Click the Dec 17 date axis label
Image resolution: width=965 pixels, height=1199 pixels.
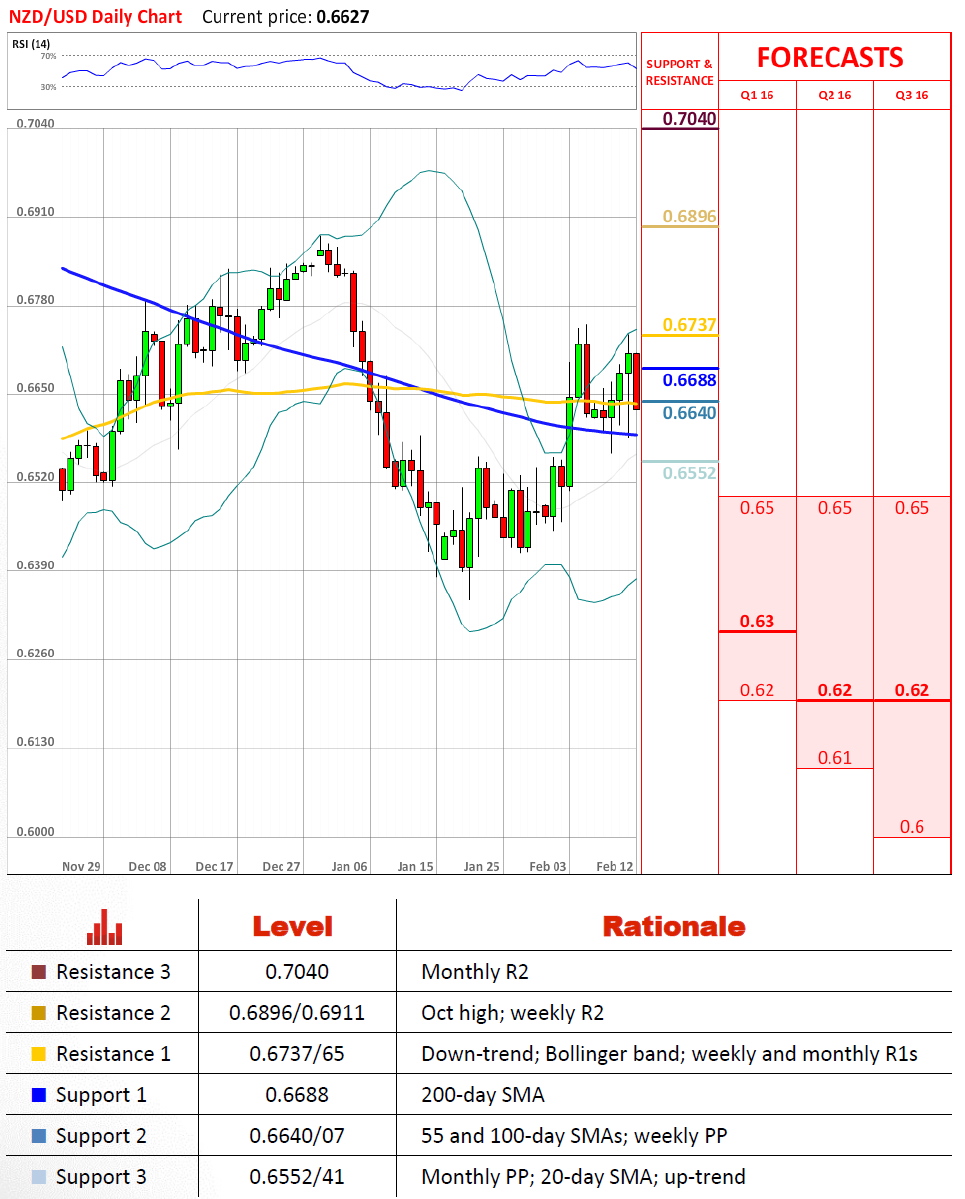(214, 866)
